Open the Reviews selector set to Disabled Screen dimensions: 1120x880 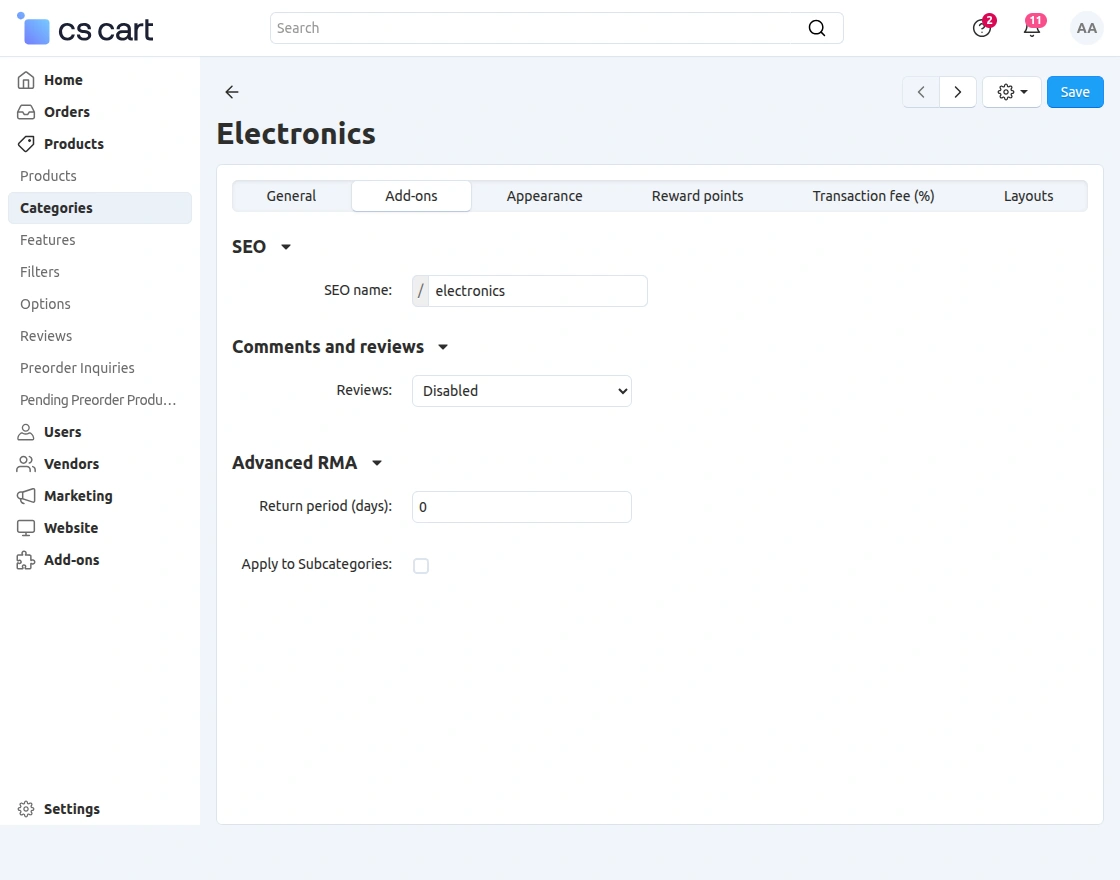coord(521,391)
